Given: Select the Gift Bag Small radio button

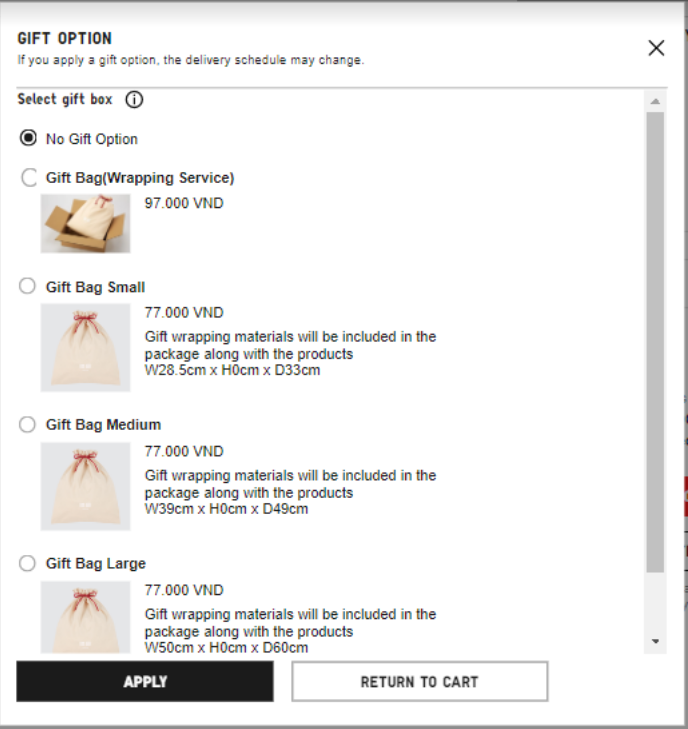Looking at the screenshot, I should [x=28, y=287].
